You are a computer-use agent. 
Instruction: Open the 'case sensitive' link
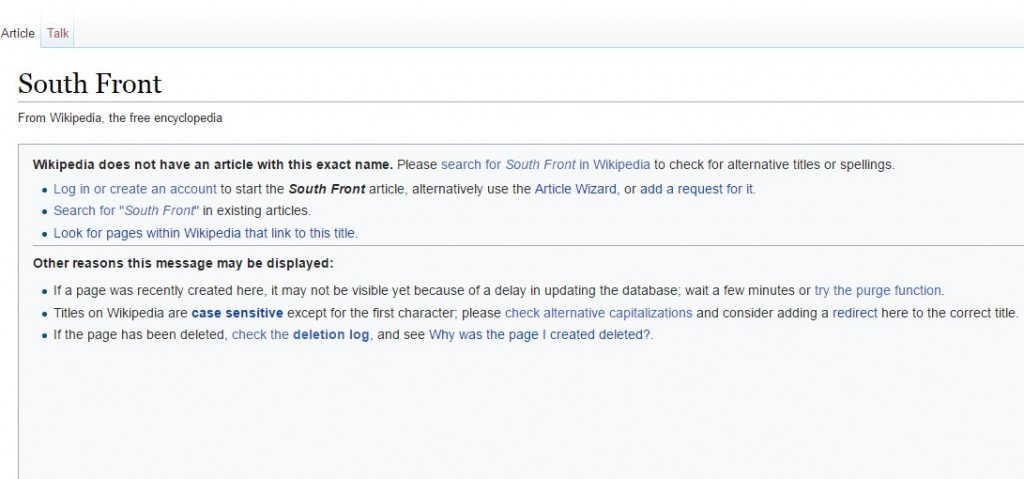coord(237,313)
